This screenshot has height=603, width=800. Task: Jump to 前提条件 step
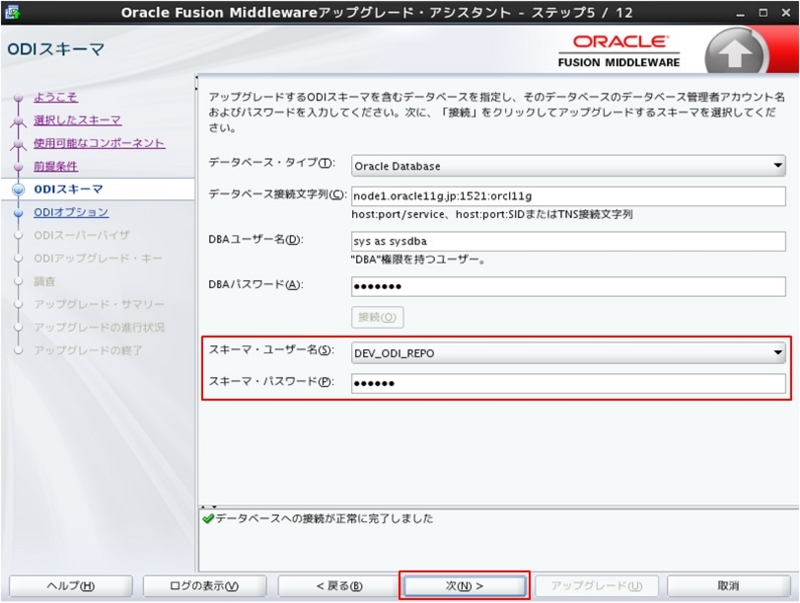pyautogui.click(x=56, y=166)
